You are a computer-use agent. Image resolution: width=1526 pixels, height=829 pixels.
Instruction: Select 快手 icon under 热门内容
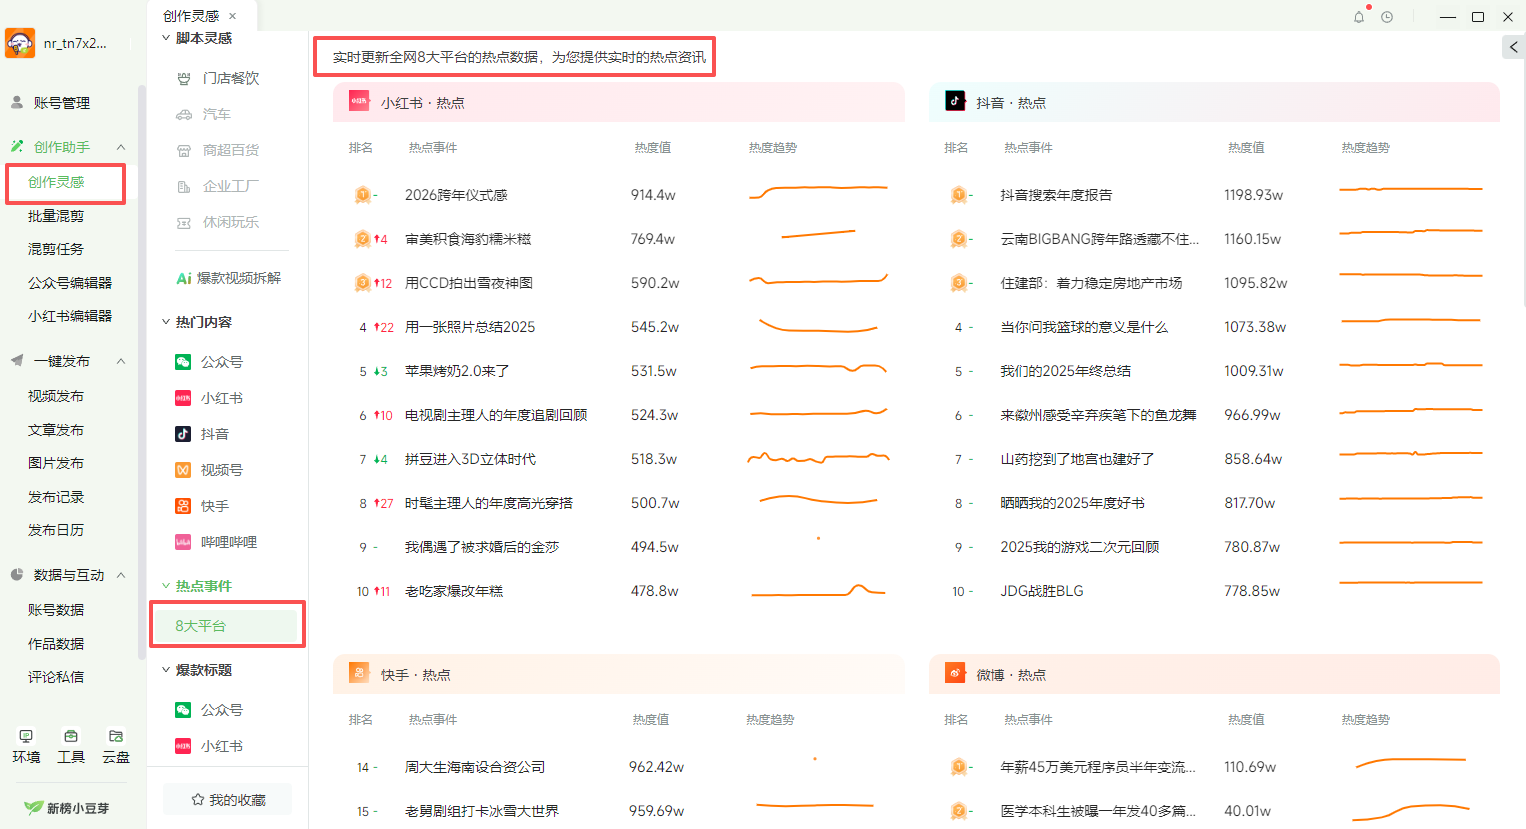(183, 506)
